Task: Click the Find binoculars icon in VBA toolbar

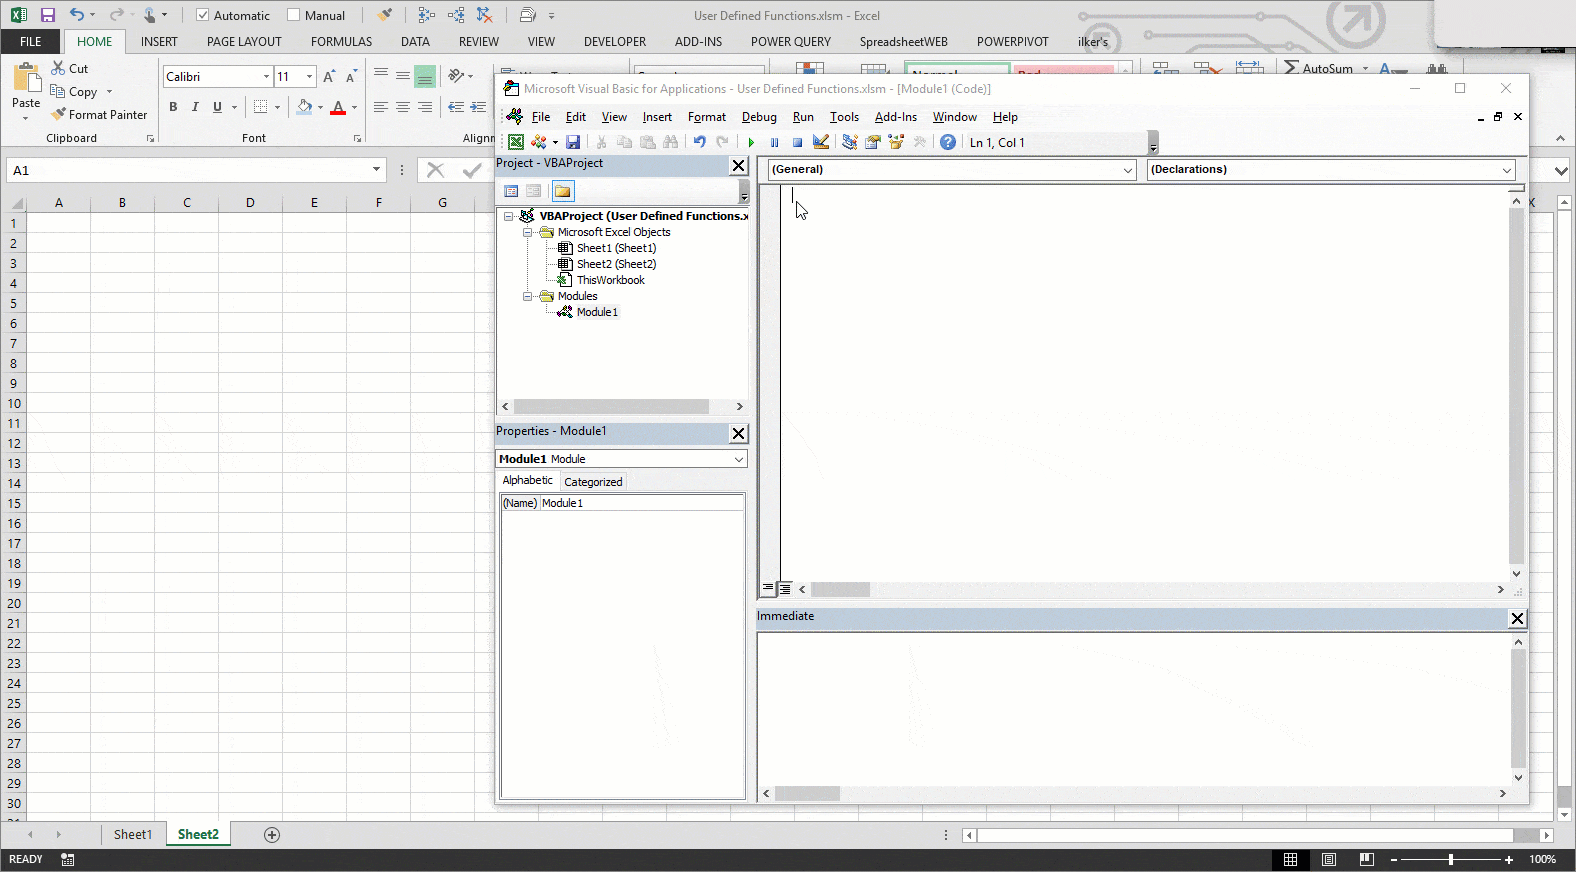Action: pos(670,142)
